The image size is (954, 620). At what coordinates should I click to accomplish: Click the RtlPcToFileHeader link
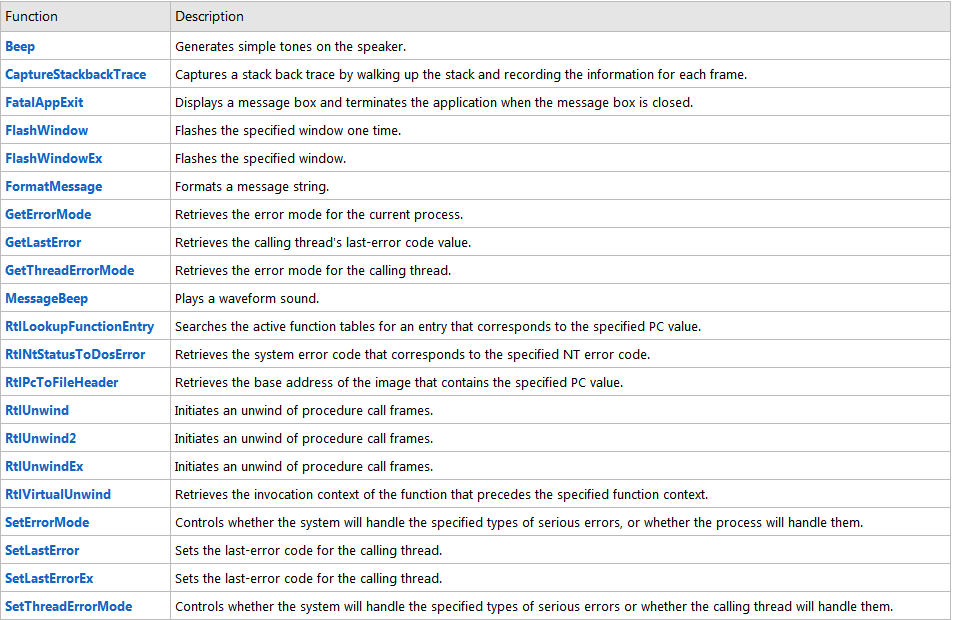click(x=62, y=382)
